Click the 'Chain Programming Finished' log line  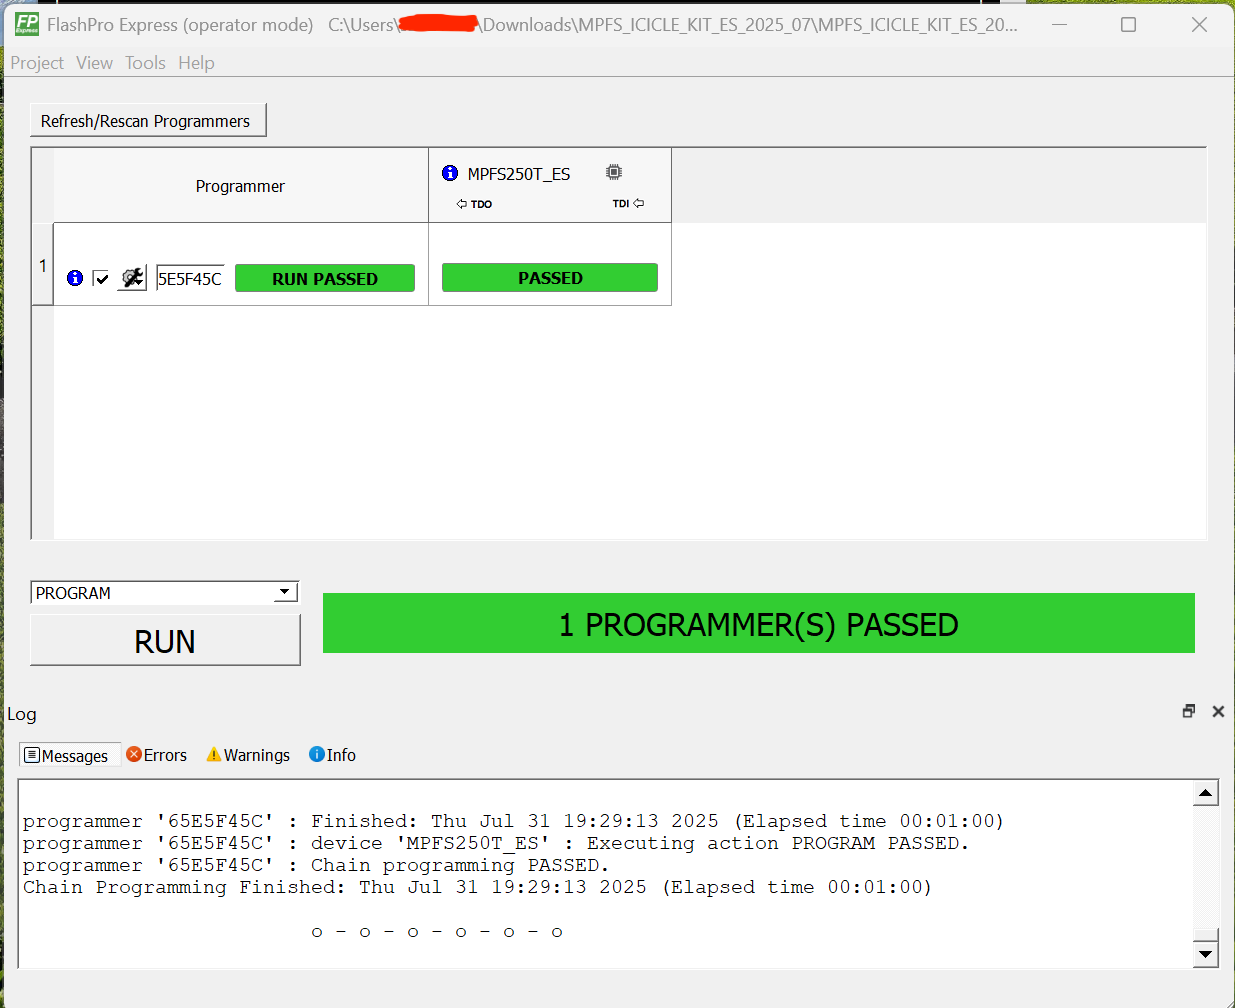point(477,887)
